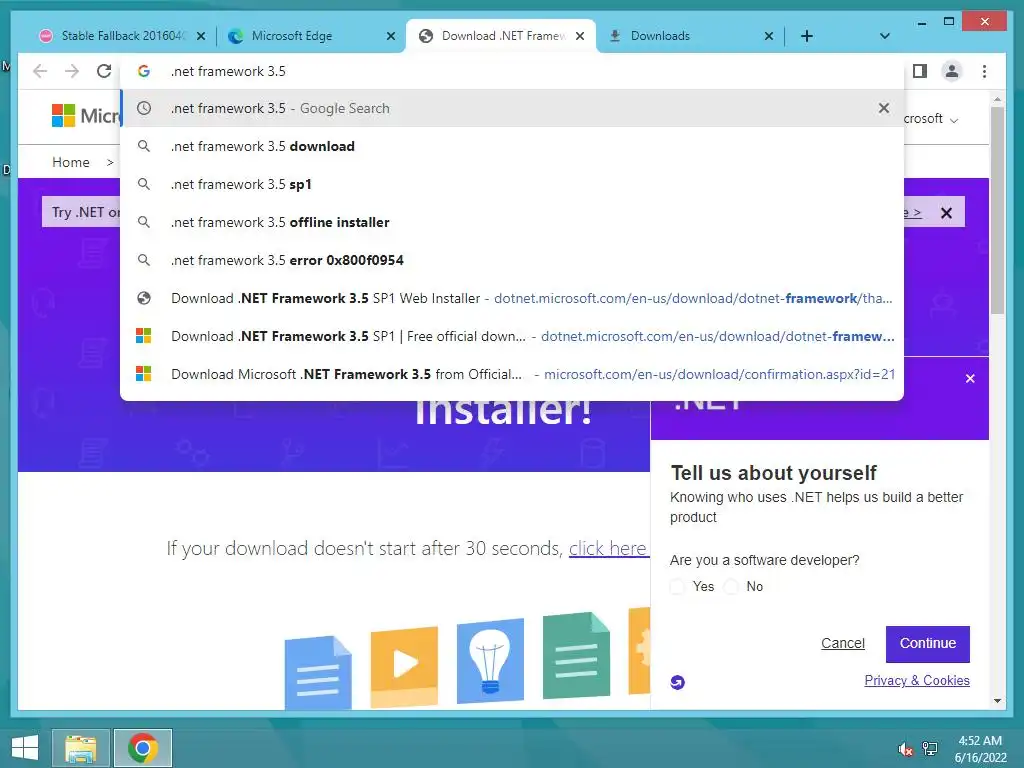This screenshot has width=1024, height=768.
Task: Click the Continue button in survey
Action: [x=927, y=644]
